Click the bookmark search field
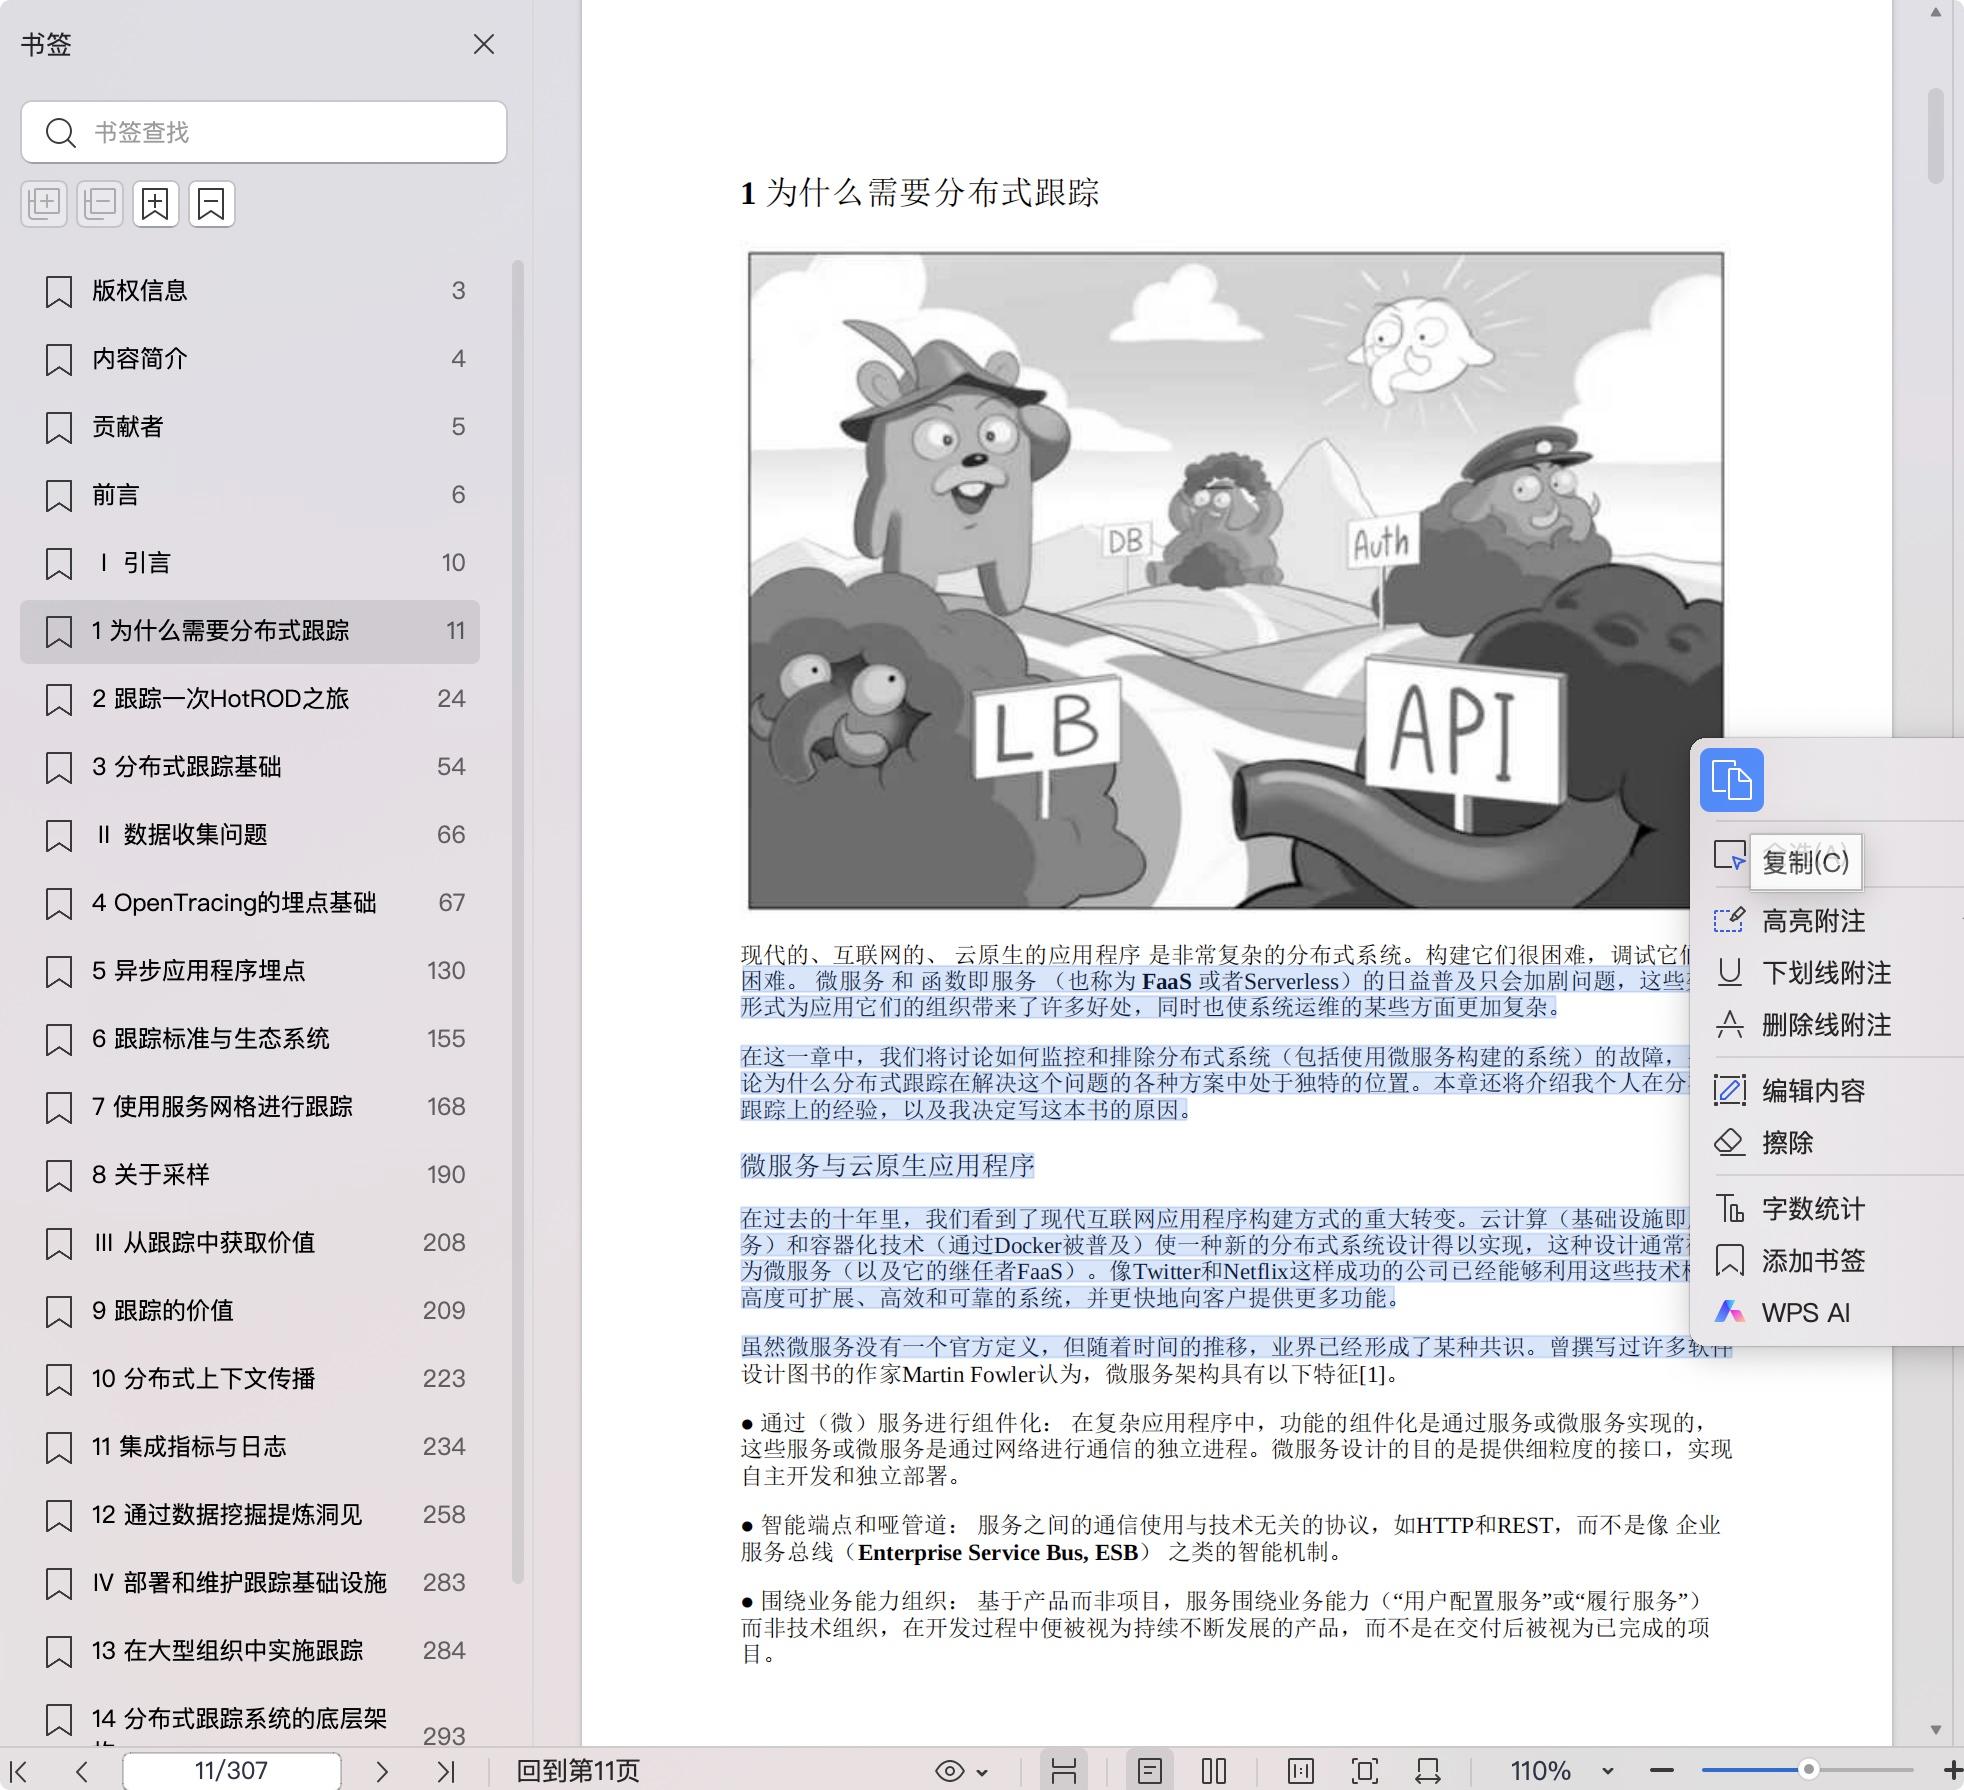1964x1790 pixels. tap(264, 132)
